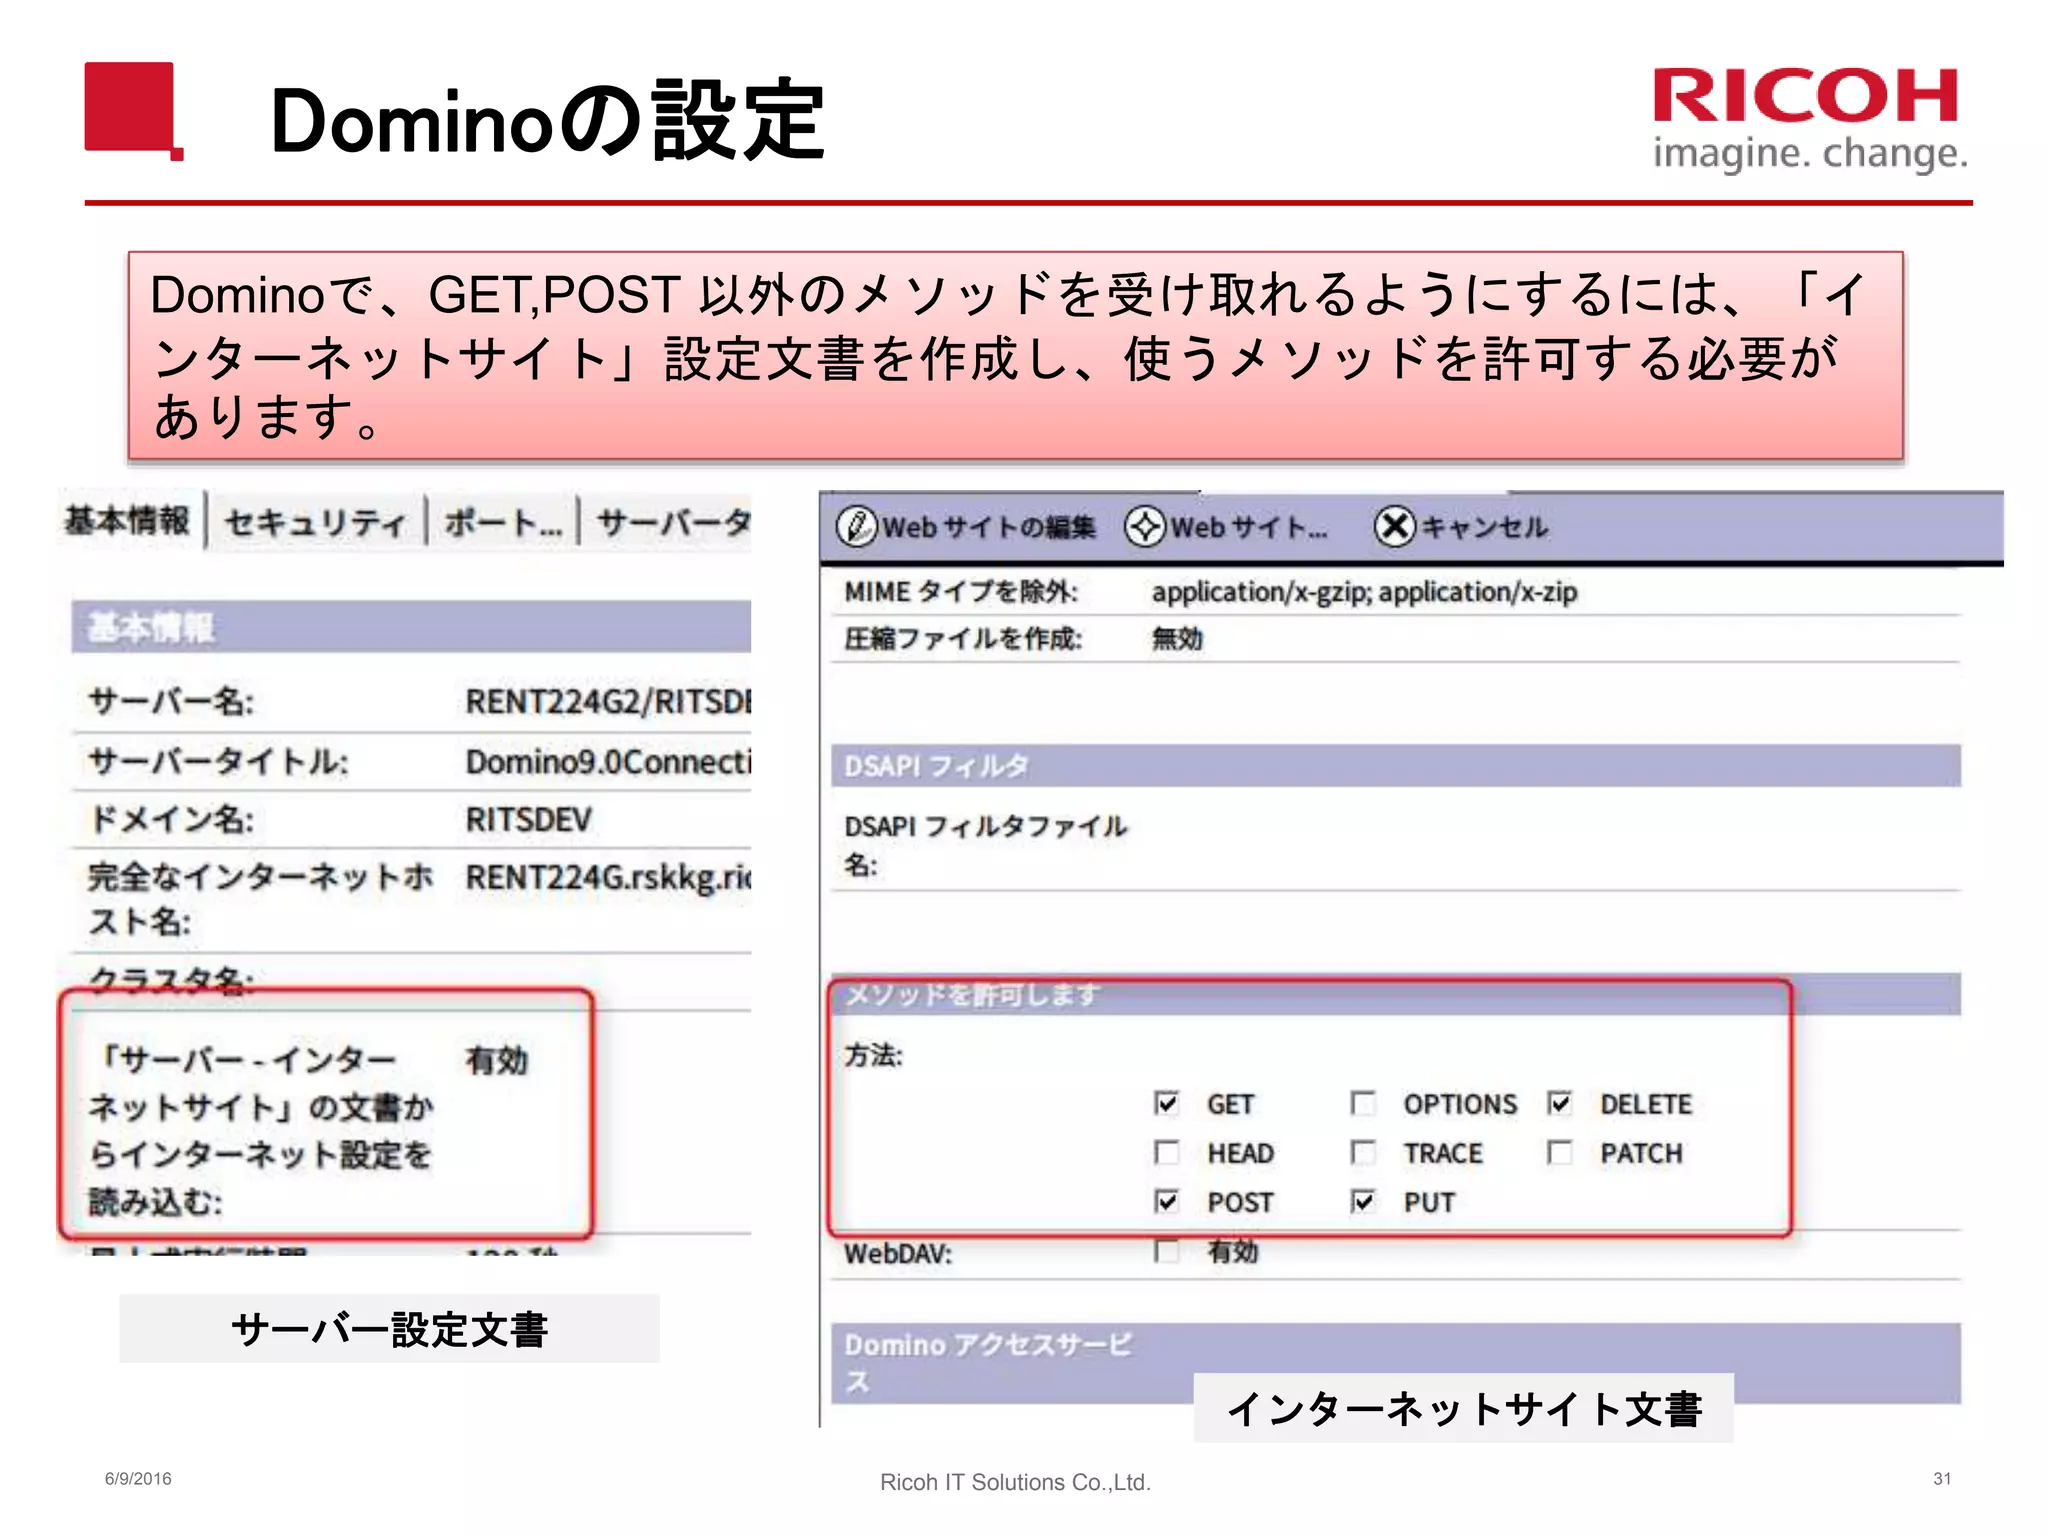Enable the HEAD method checkbox
Image resolution: width=2048 pixels, height=1536 pixels.
pos(1166,1152)
